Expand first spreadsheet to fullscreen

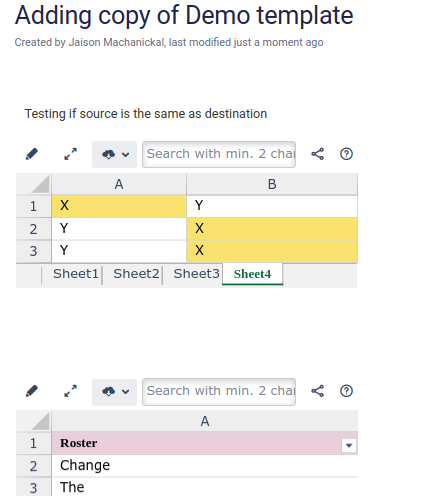tap(70, 154)
